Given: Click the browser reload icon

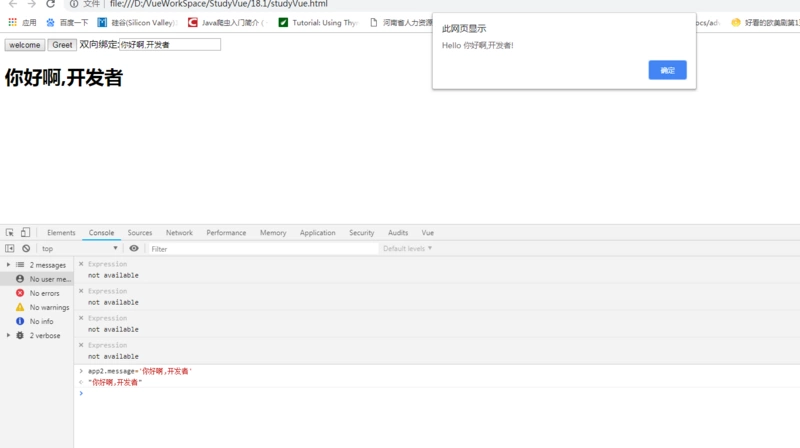Looking at the screenshot, I should coord(50,4).
